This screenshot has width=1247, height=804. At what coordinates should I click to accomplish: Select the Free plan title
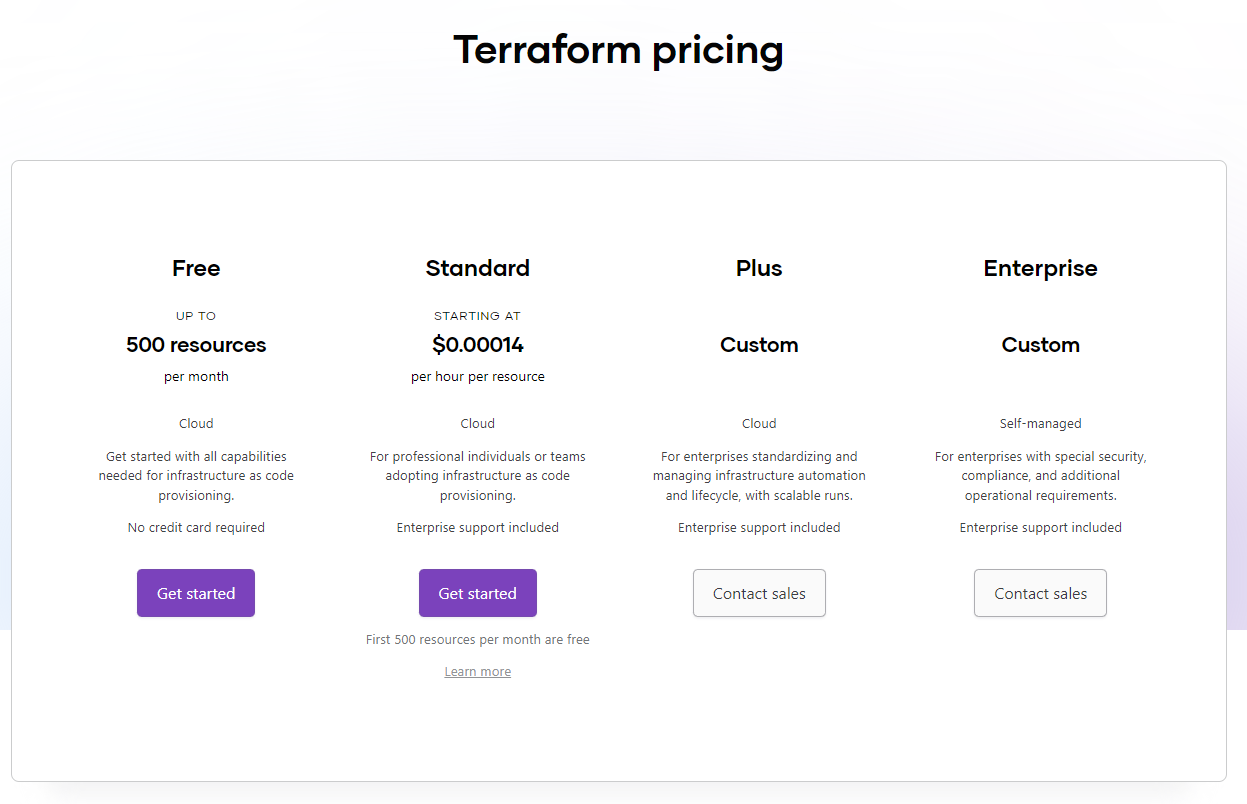pyautogui.click(x=196, y=268)
